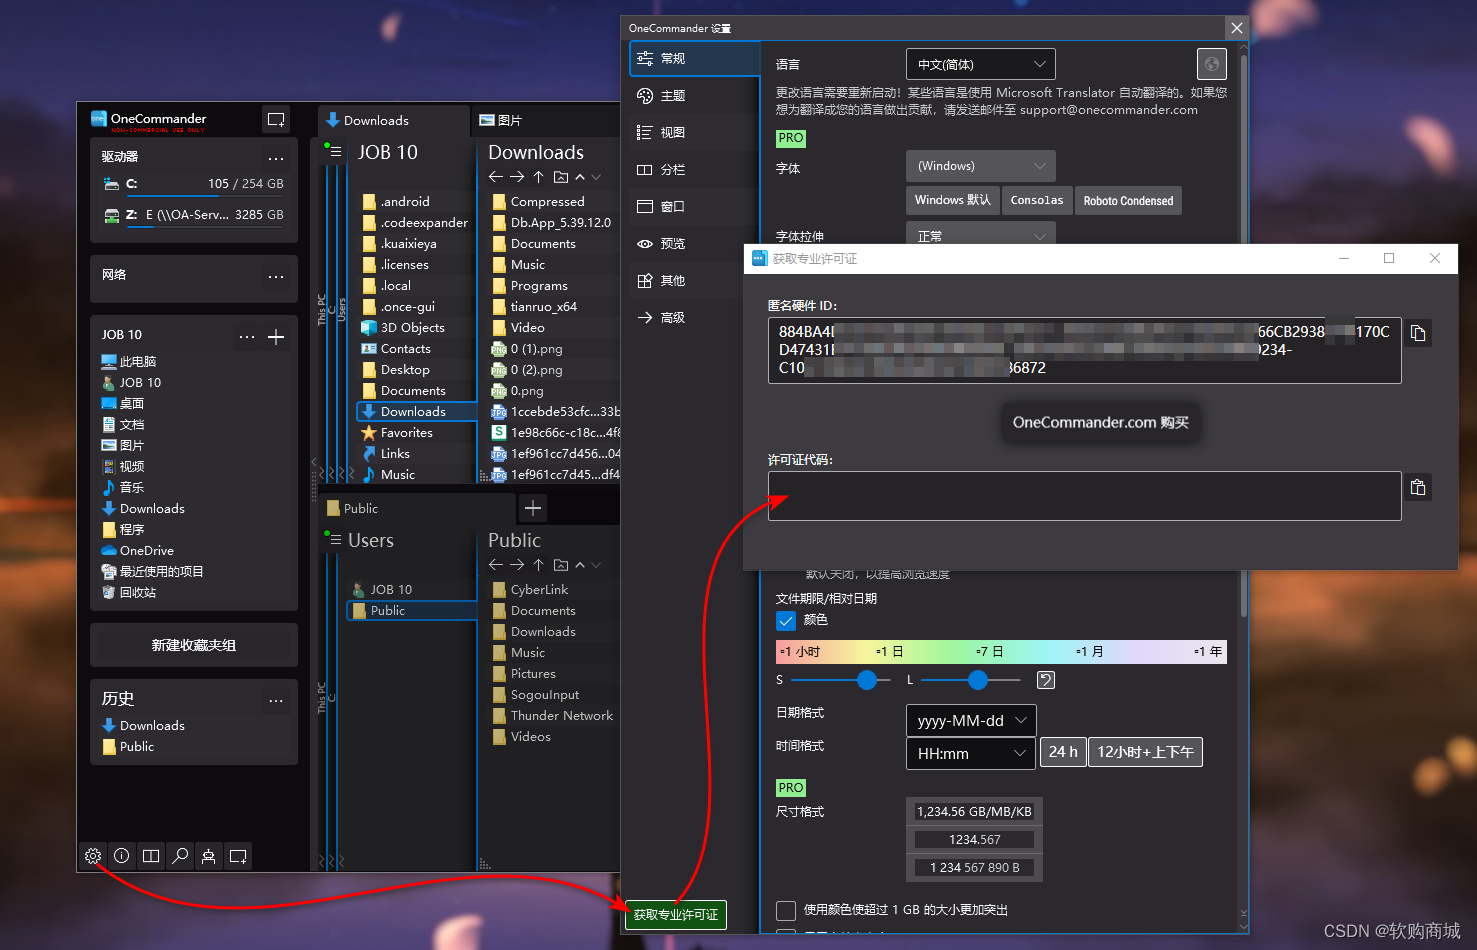Go back in the Downloads pane

[x=496, y=177]
